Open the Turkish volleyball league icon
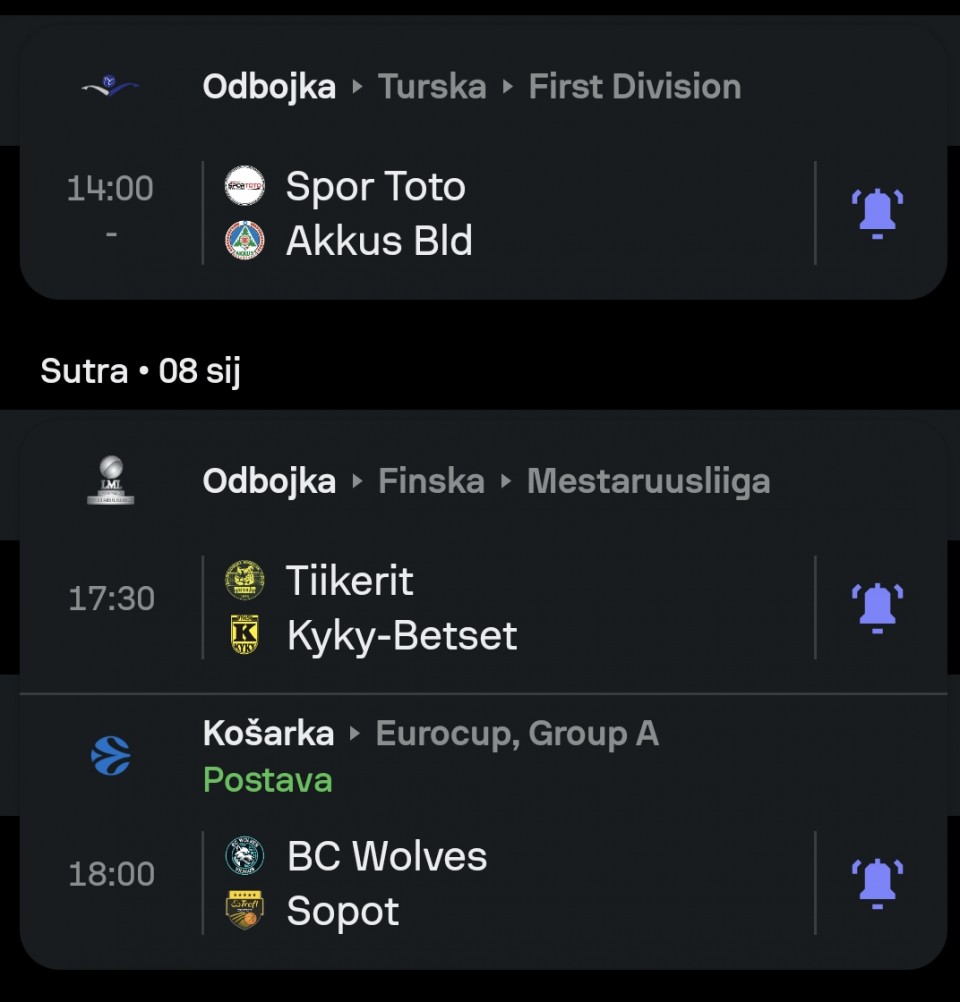This screenshot has height=1002, width=960. pos(110,87)
